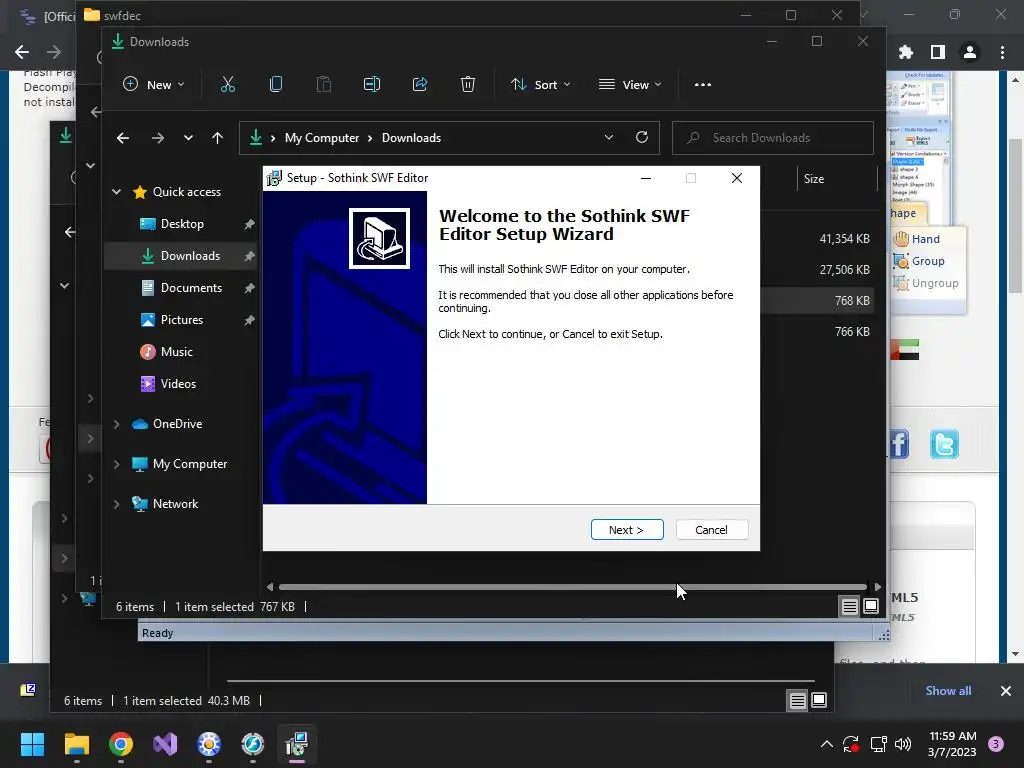Click the Rename icon in Downloads toolbar
The width and height of the screenshot is (1024, 768).
(372, 84)
